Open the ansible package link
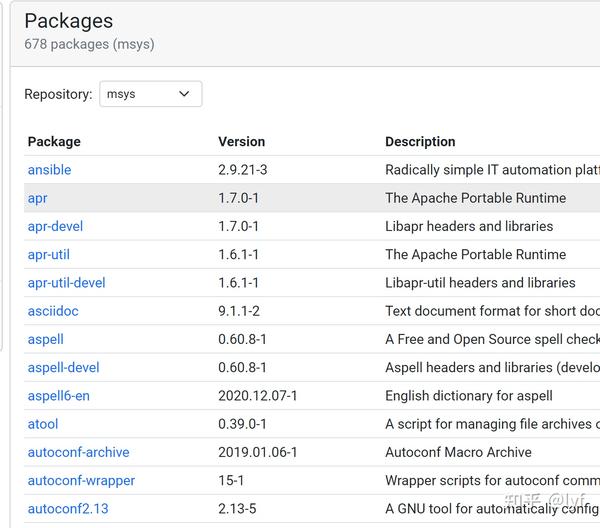The width and height of the screenshot is (600, 528). pyautogui.click(x=49, y=170)
